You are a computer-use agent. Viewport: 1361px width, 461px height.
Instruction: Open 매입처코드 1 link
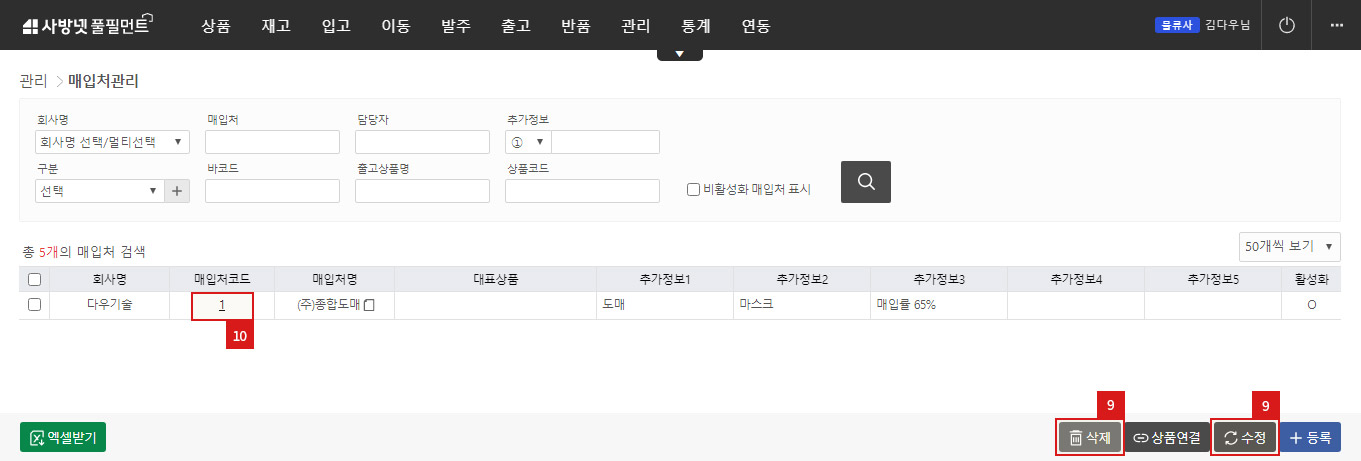point(222,305)
